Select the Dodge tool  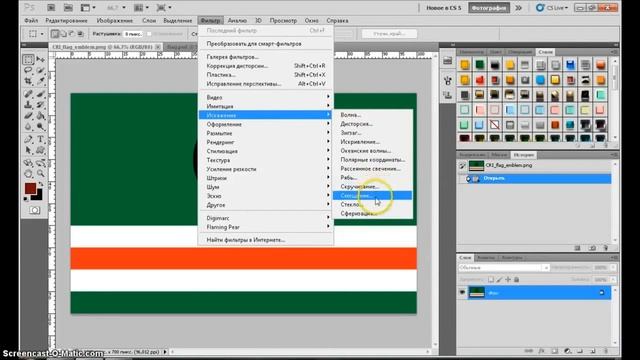(40, 127)
